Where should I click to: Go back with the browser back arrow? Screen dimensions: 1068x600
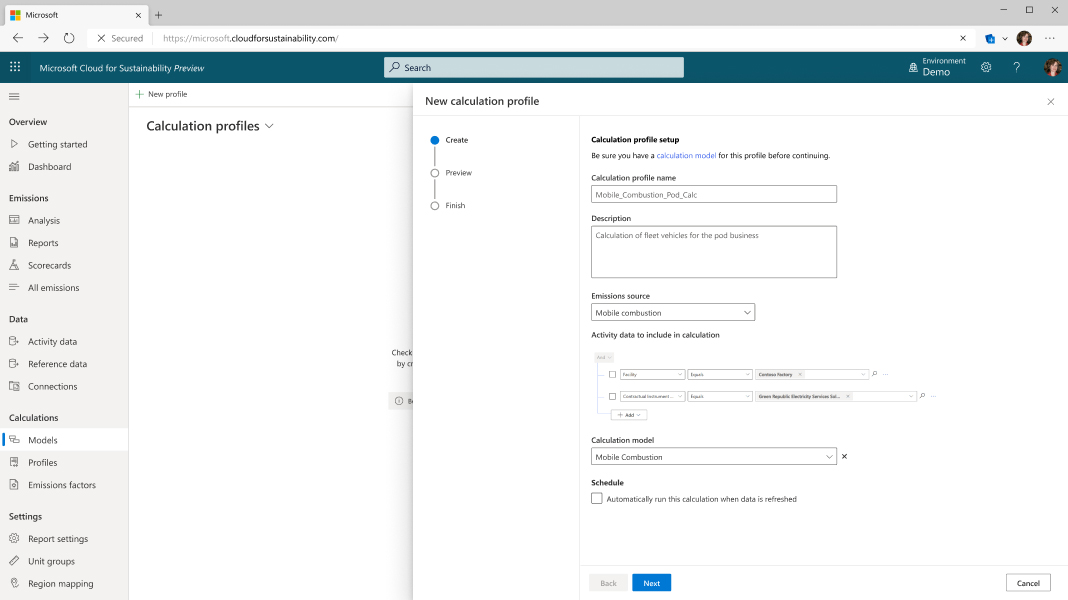pyautogui.click(x=18, y=38)
